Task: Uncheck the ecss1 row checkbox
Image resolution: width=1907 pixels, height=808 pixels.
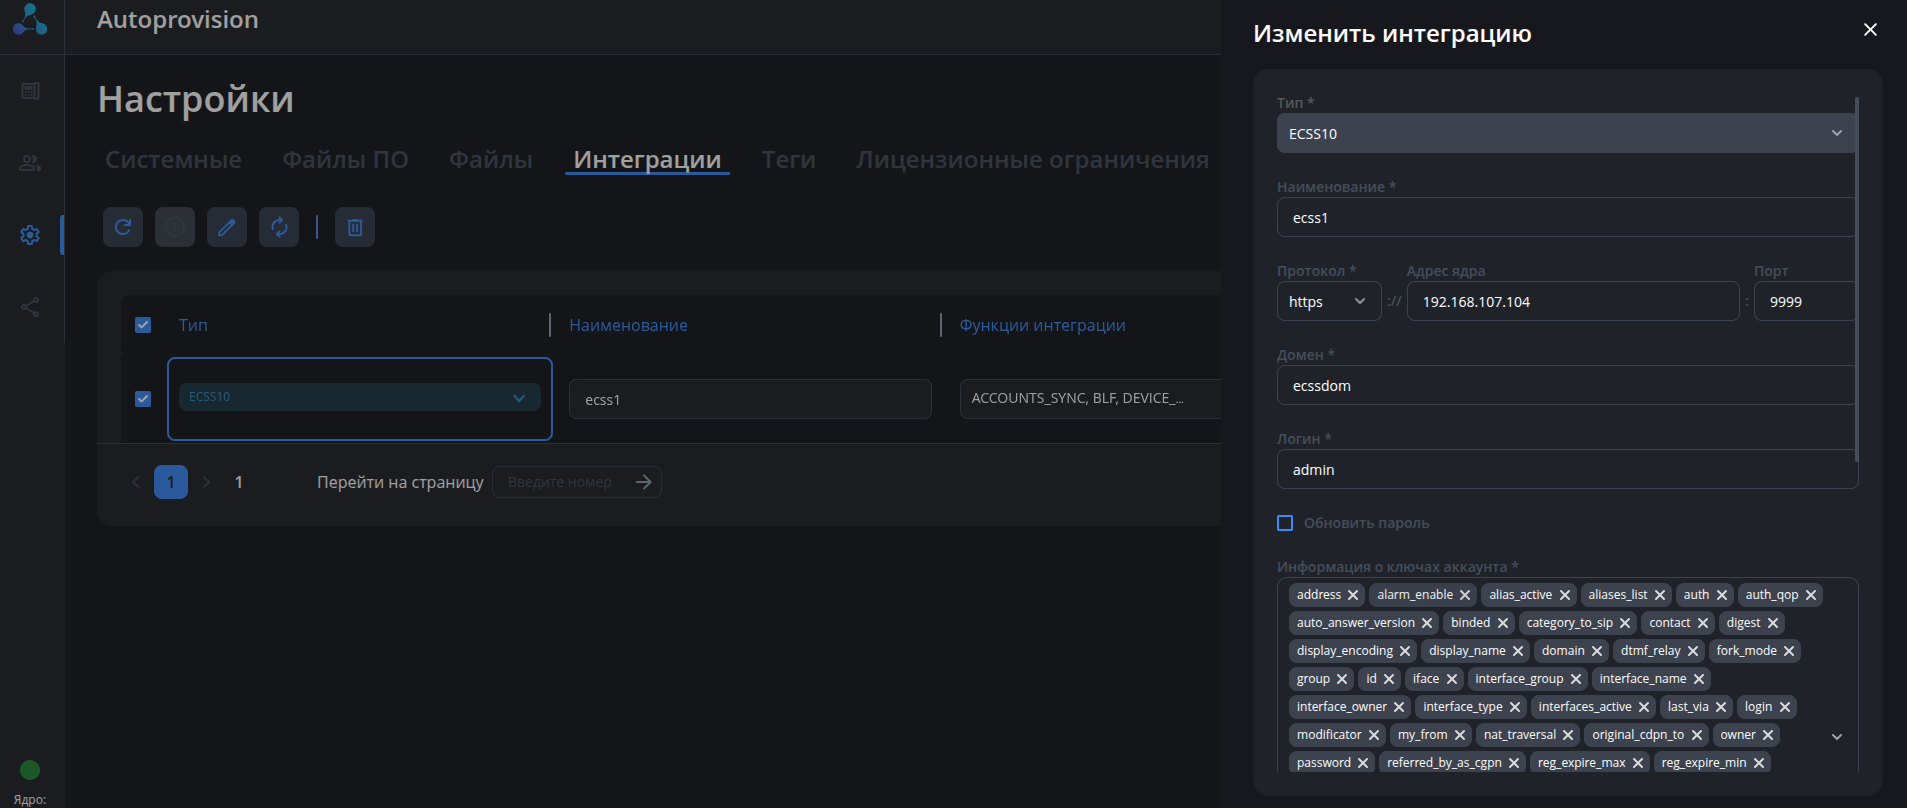Action: (x=143, y=399)
